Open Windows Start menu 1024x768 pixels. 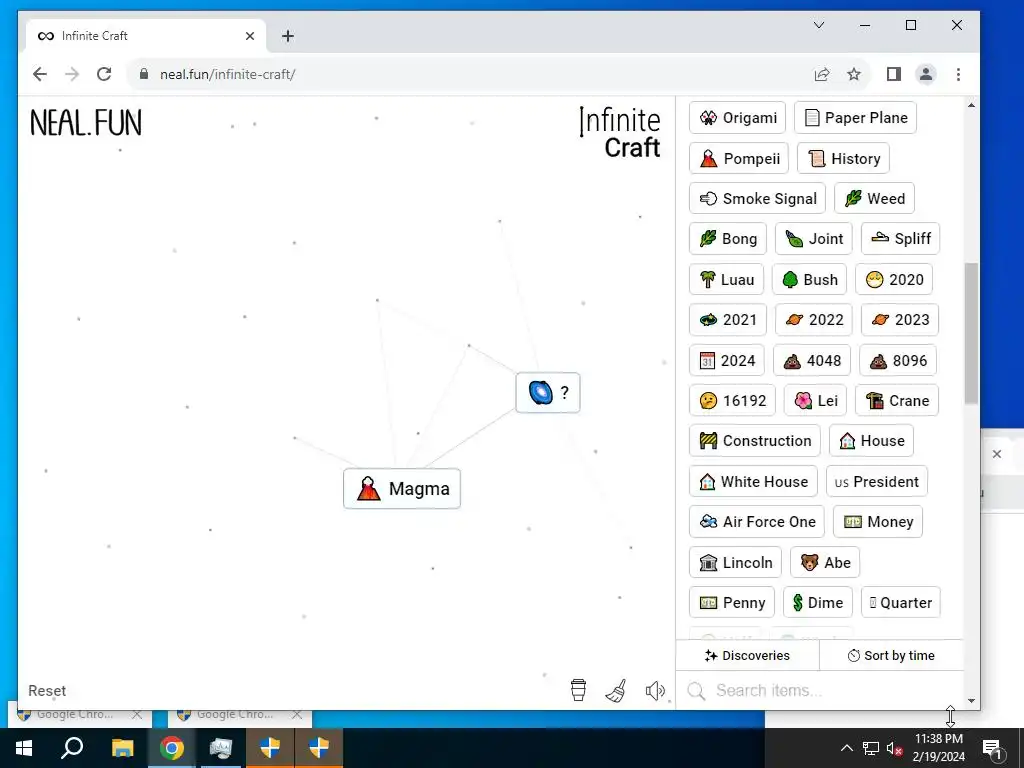tap(24, 748)
